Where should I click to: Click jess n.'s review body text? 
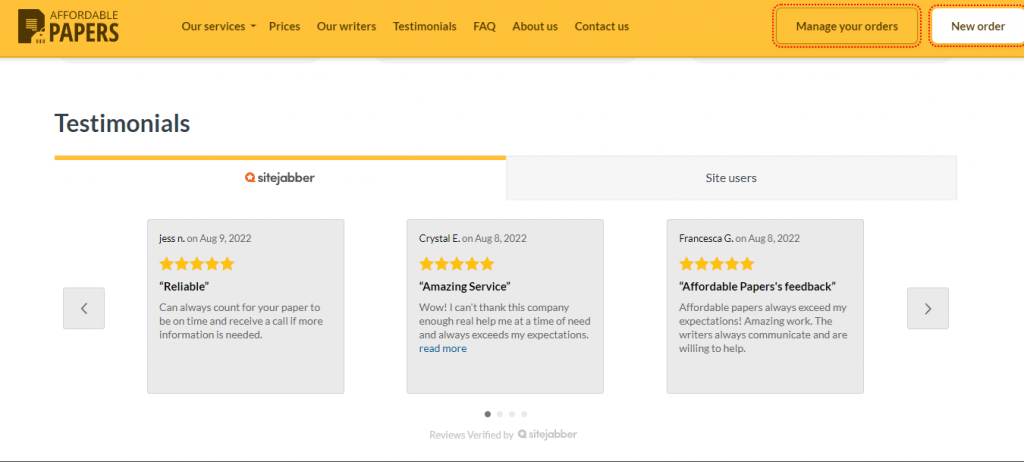pos(241,321)
